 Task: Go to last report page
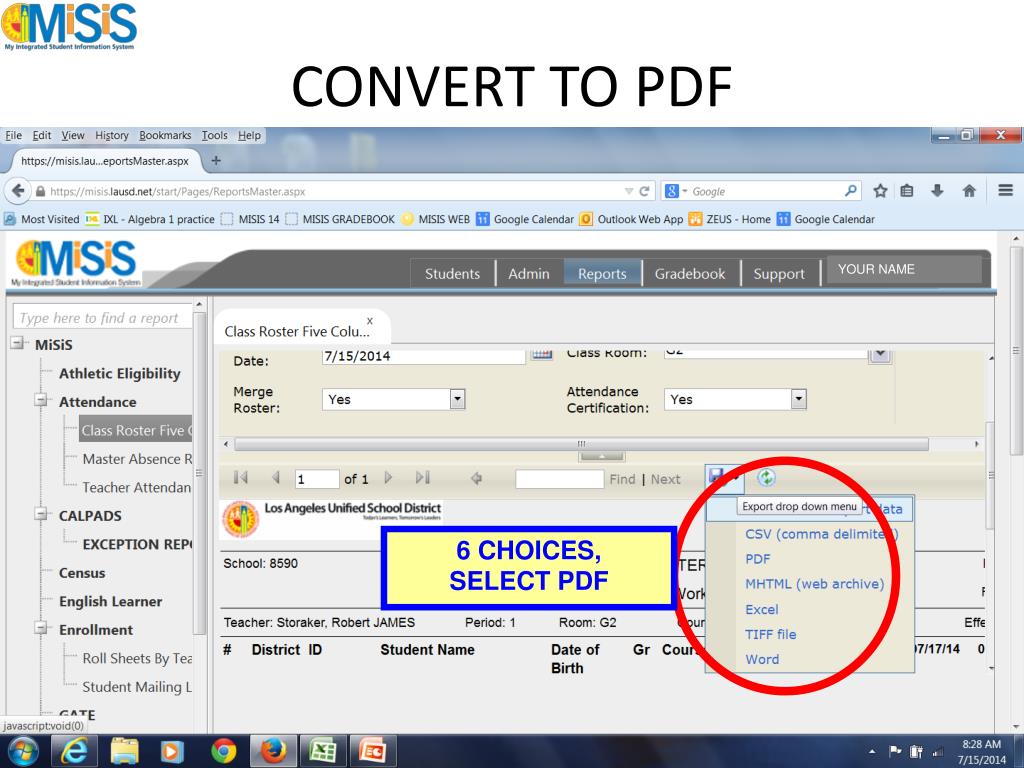(x=423, y=478)
